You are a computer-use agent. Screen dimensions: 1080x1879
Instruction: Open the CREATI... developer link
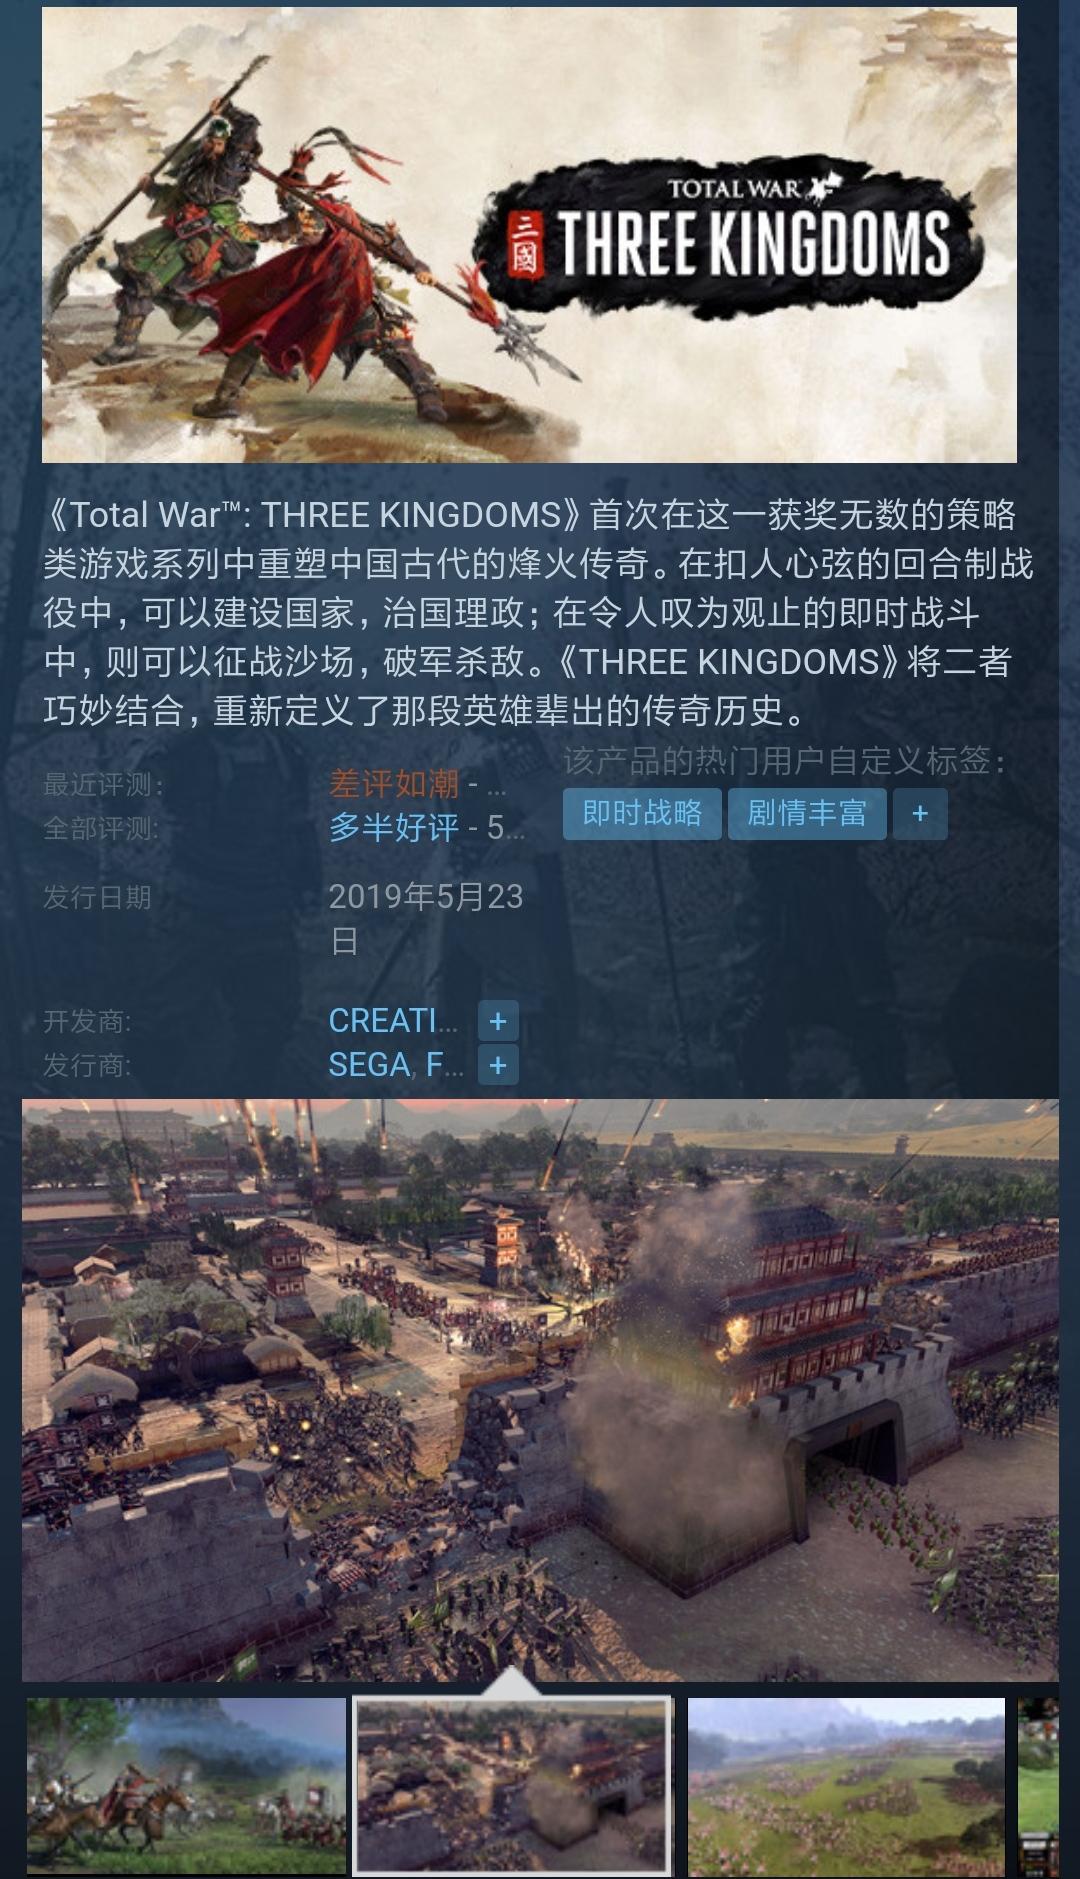coord(393,1021)
